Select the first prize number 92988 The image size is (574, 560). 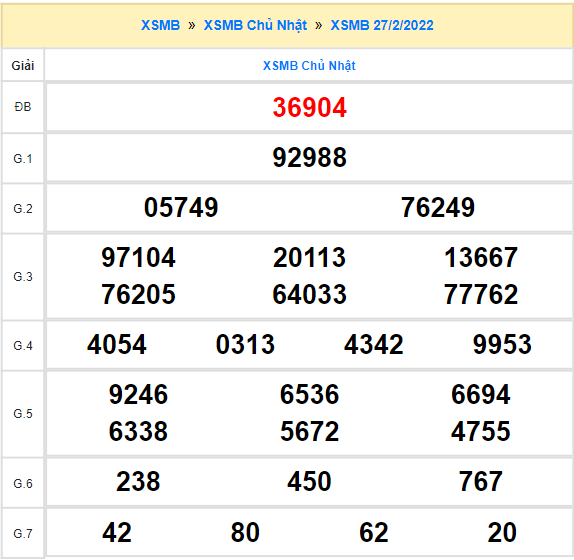(309, 157)
